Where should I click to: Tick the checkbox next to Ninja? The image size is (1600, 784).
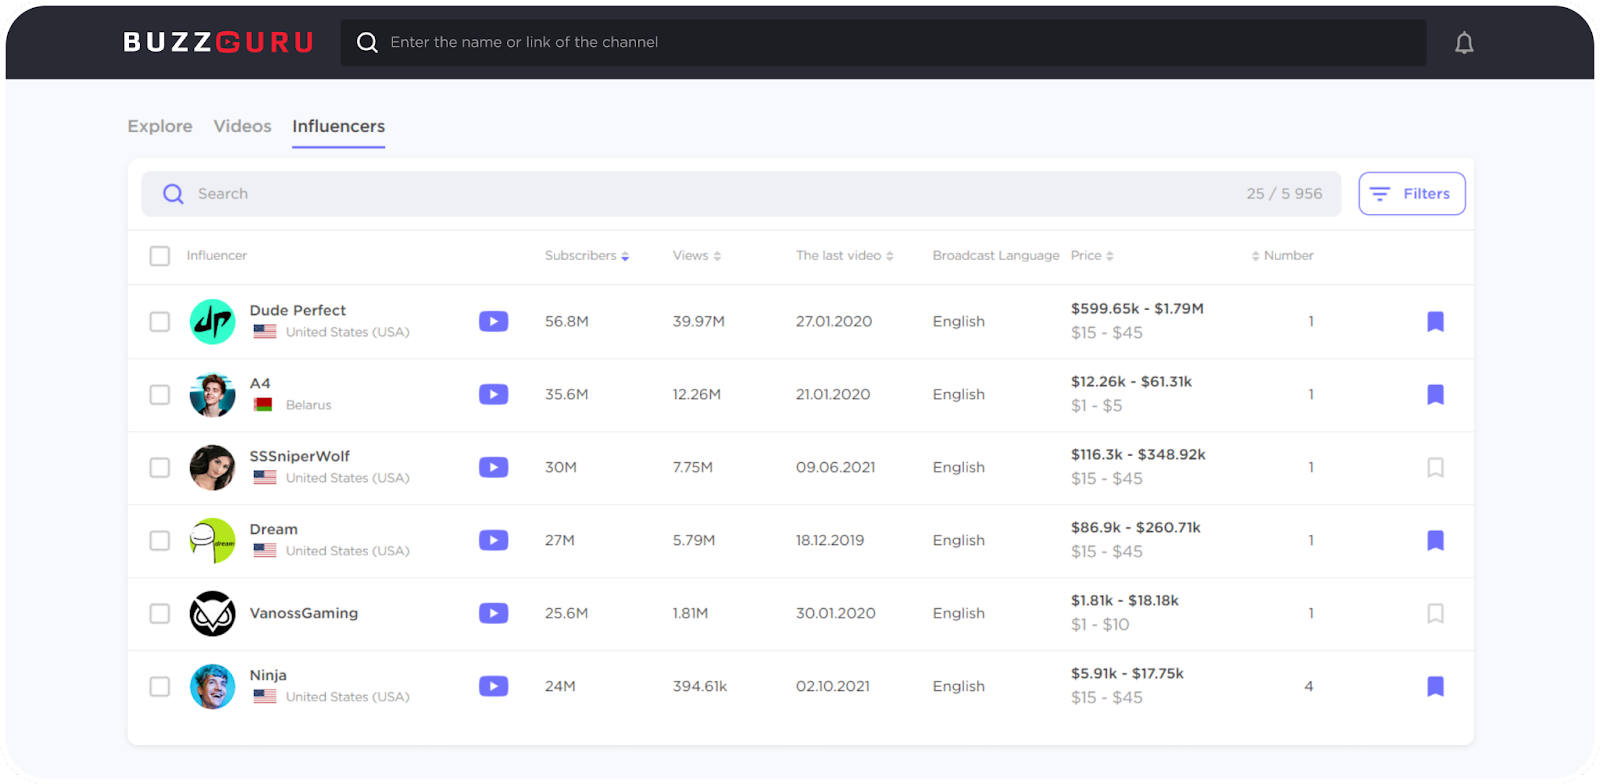coord(160,686)
